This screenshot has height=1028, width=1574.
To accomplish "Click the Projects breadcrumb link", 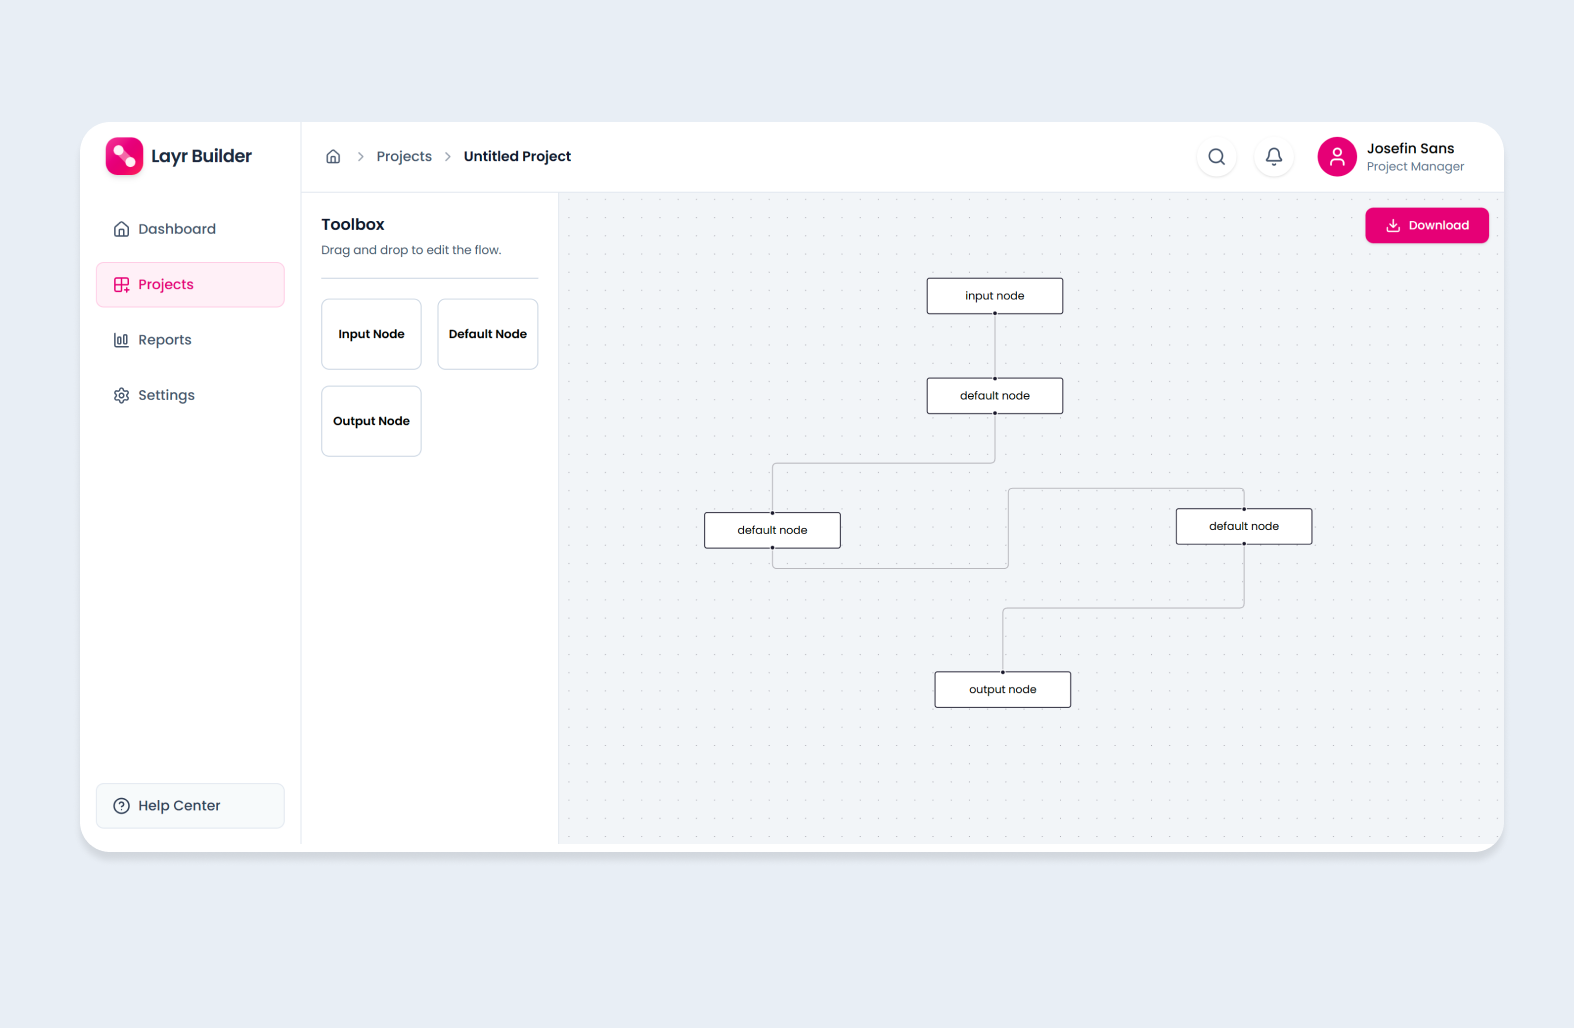I will (x=404, y=157).
